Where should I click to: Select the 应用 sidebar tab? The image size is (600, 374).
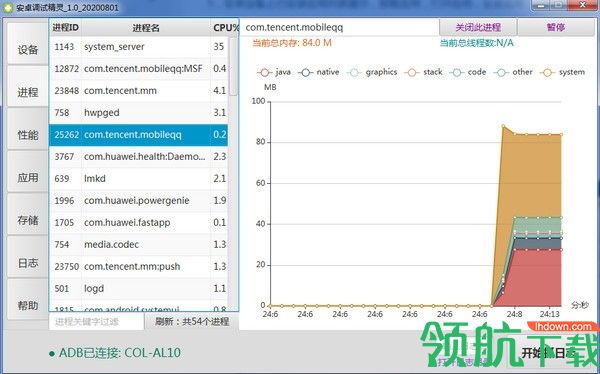[x=28, y=172]
